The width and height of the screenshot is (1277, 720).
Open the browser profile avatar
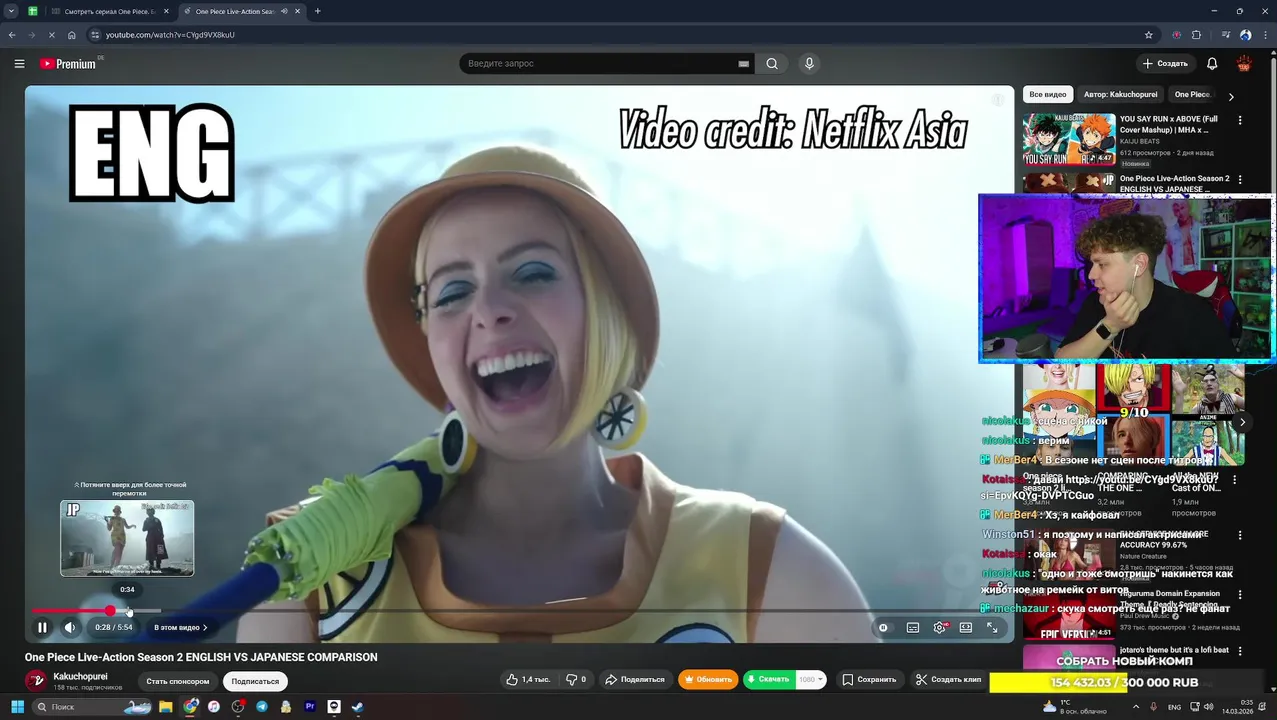tap(1245, 35)
